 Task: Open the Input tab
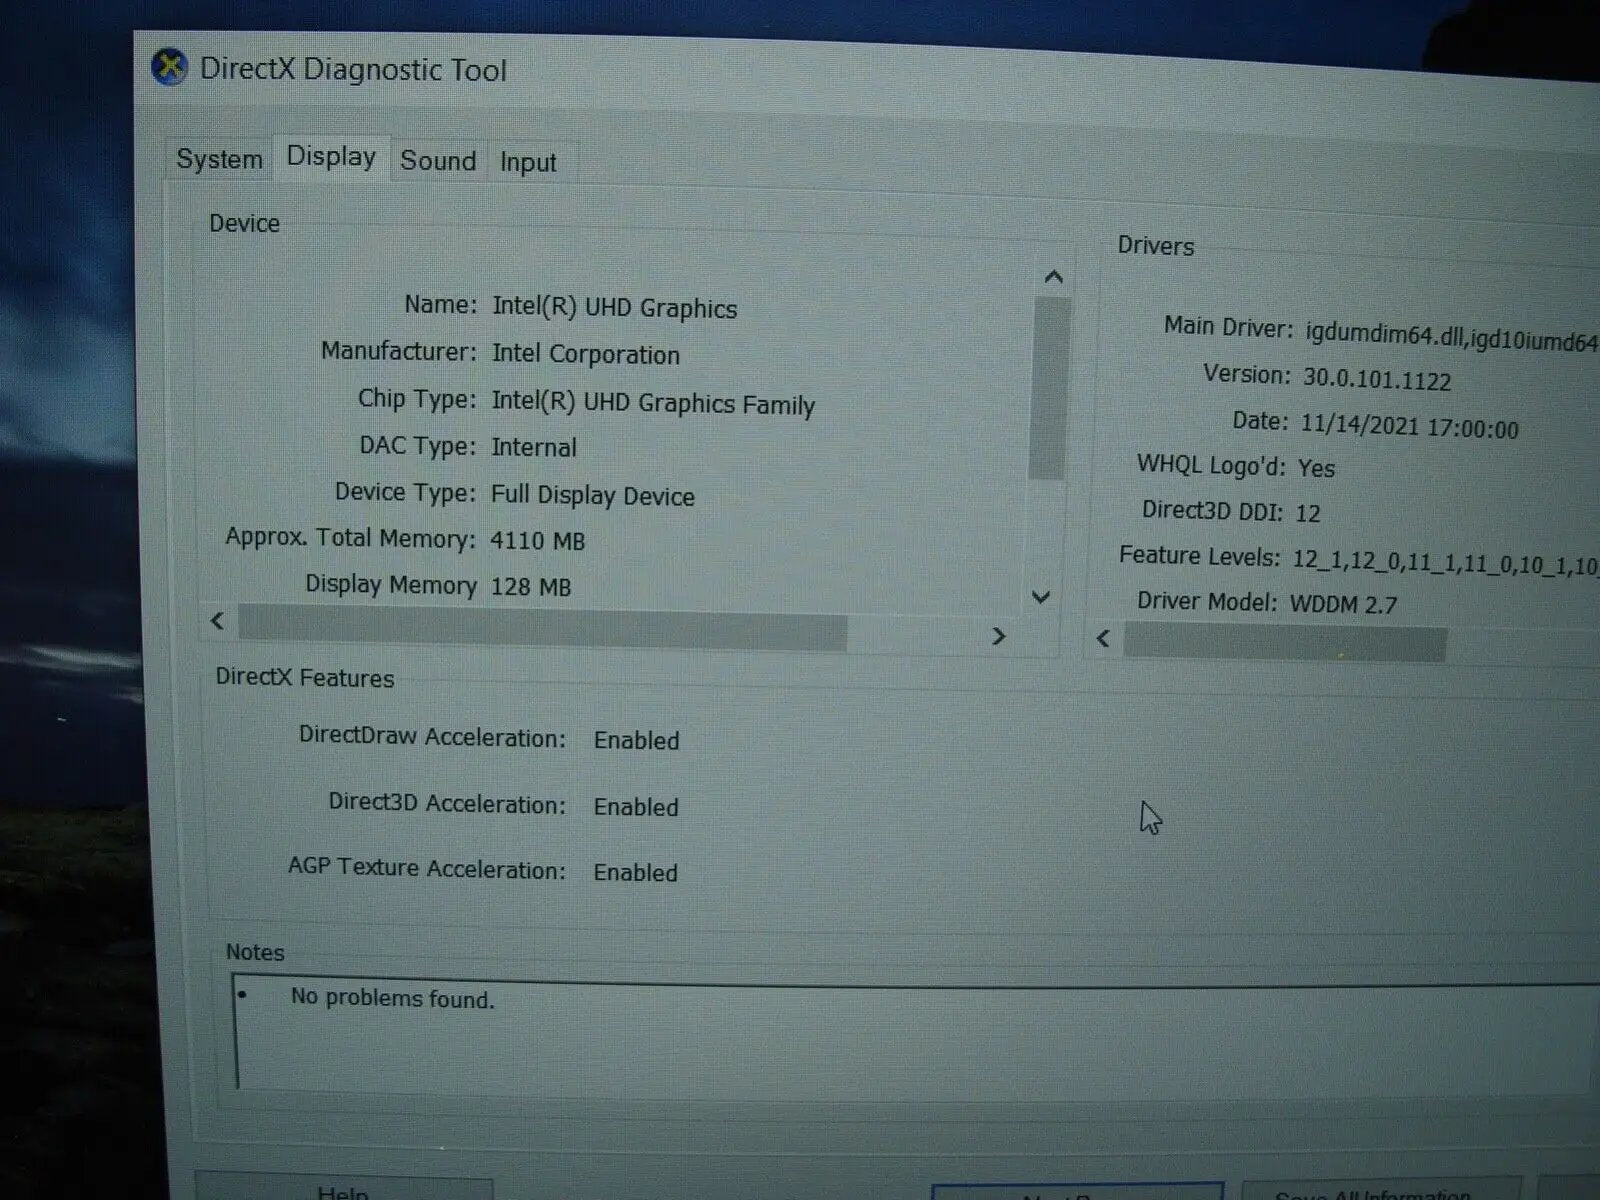[x=528, y=163]
